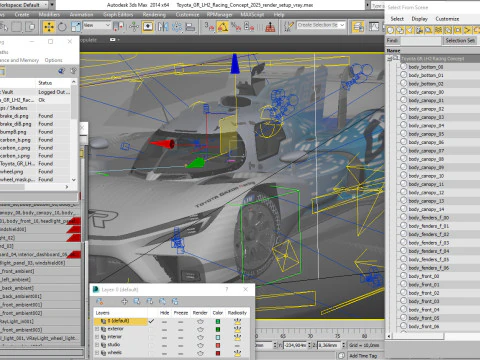The image size is (480, 360).
Task: Select body_bottom_00 in the scene list
Action: (426, 67)
